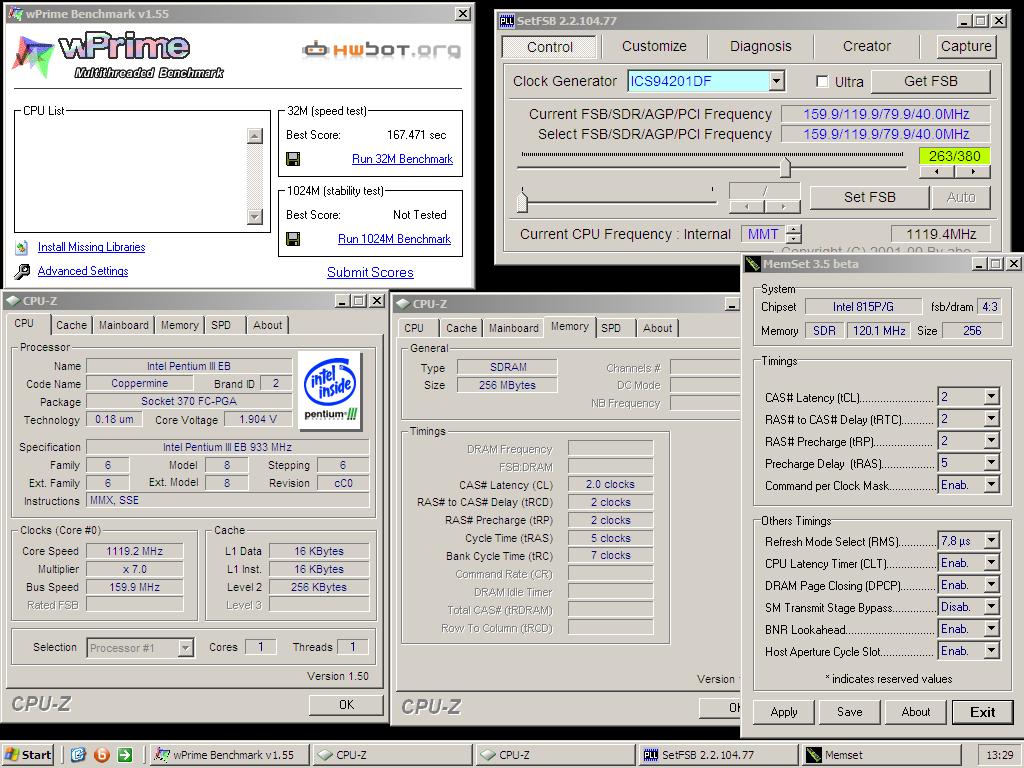Expand Refresh Mode Select (RMS) dropdown
The image size is (1024, 768).
pos(991,541)
